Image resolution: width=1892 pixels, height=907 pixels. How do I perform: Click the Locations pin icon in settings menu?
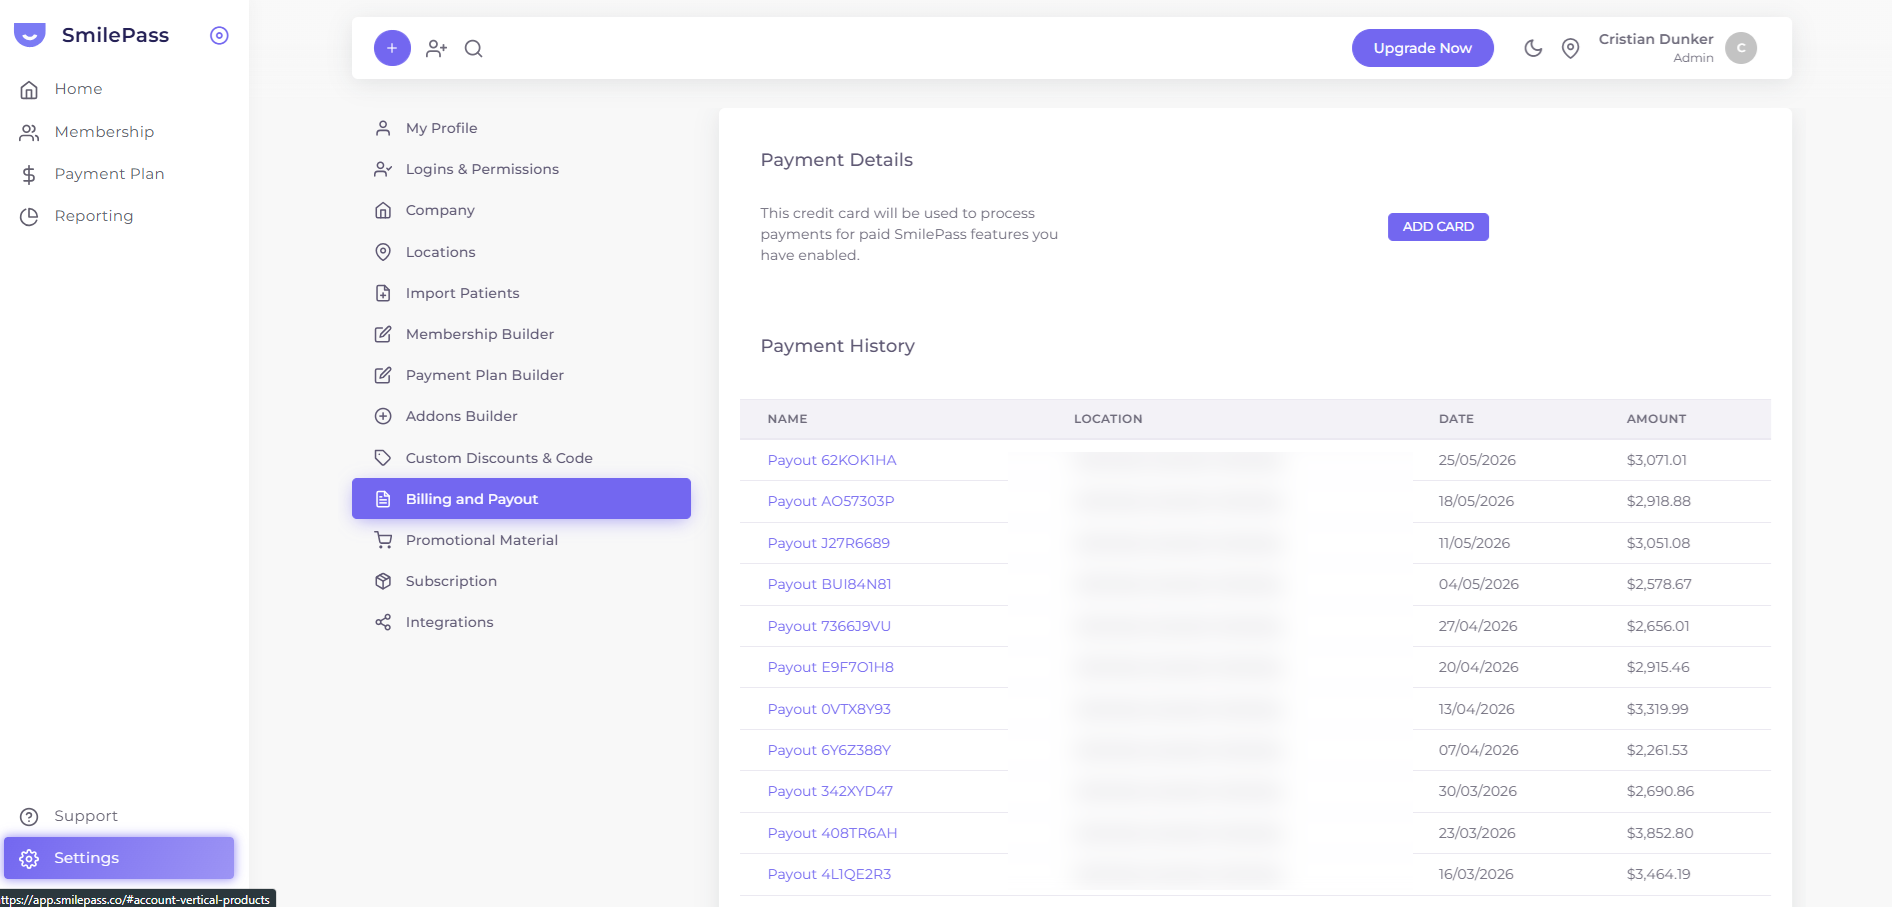383,252
